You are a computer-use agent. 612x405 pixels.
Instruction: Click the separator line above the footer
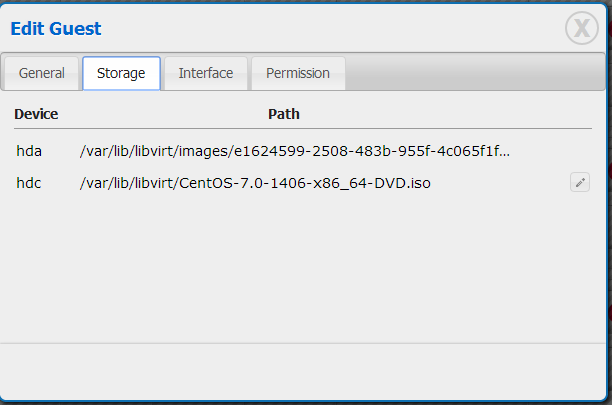[x=300, y=344]
